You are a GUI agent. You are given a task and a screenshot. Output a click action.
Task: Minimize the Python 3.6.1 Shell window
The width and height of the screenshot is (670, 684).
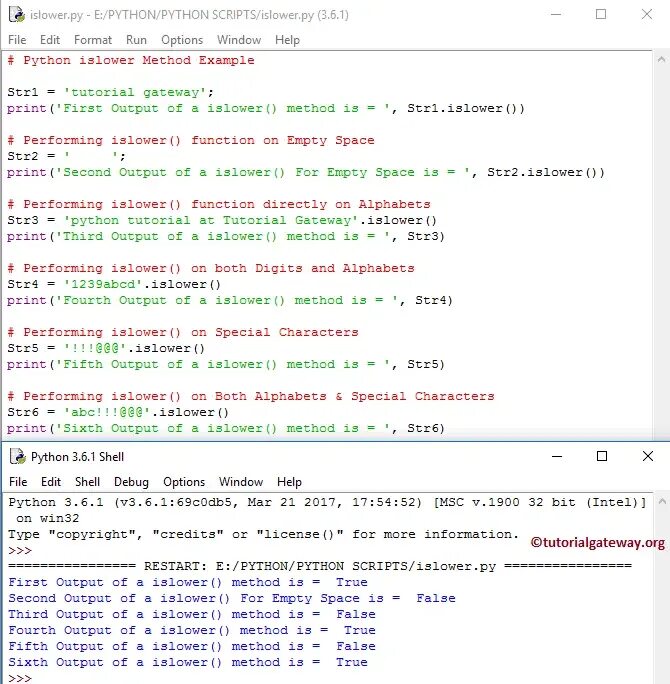pos(557,456)
